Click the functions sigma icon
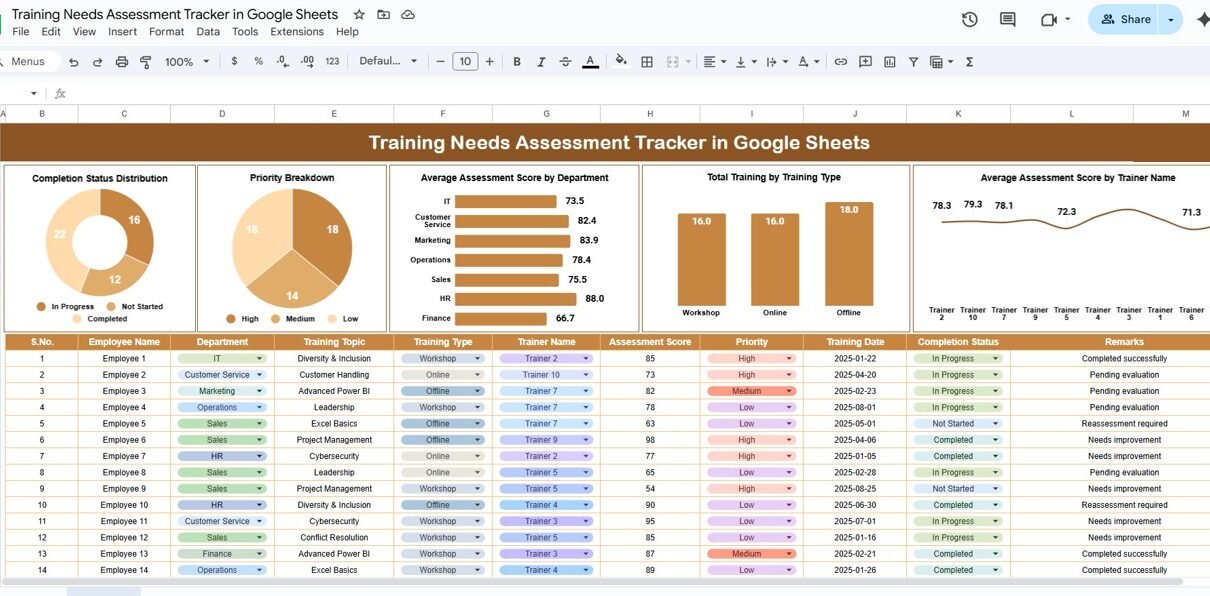Viewport: 1210px width, 596px height. pos(969,62)
